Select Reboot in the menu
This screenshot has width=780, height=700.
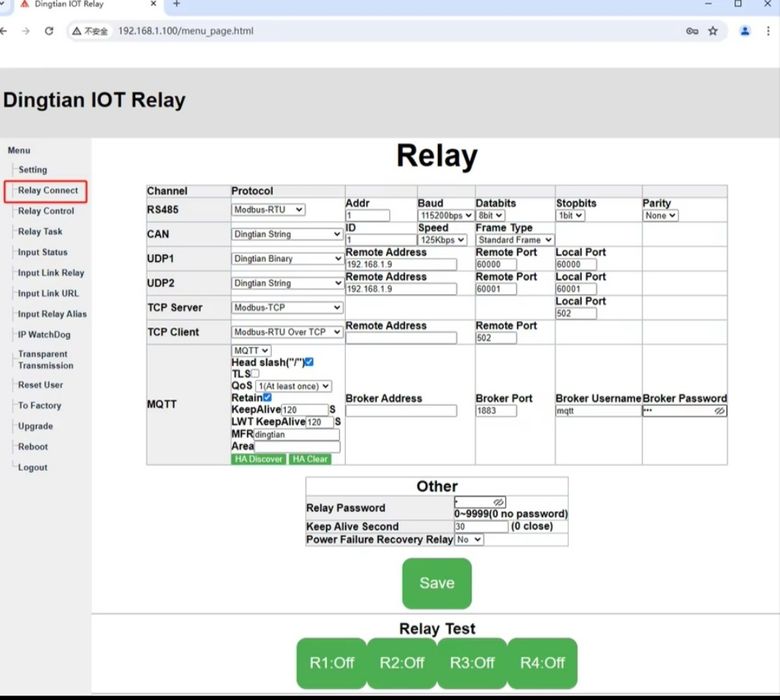33,447
